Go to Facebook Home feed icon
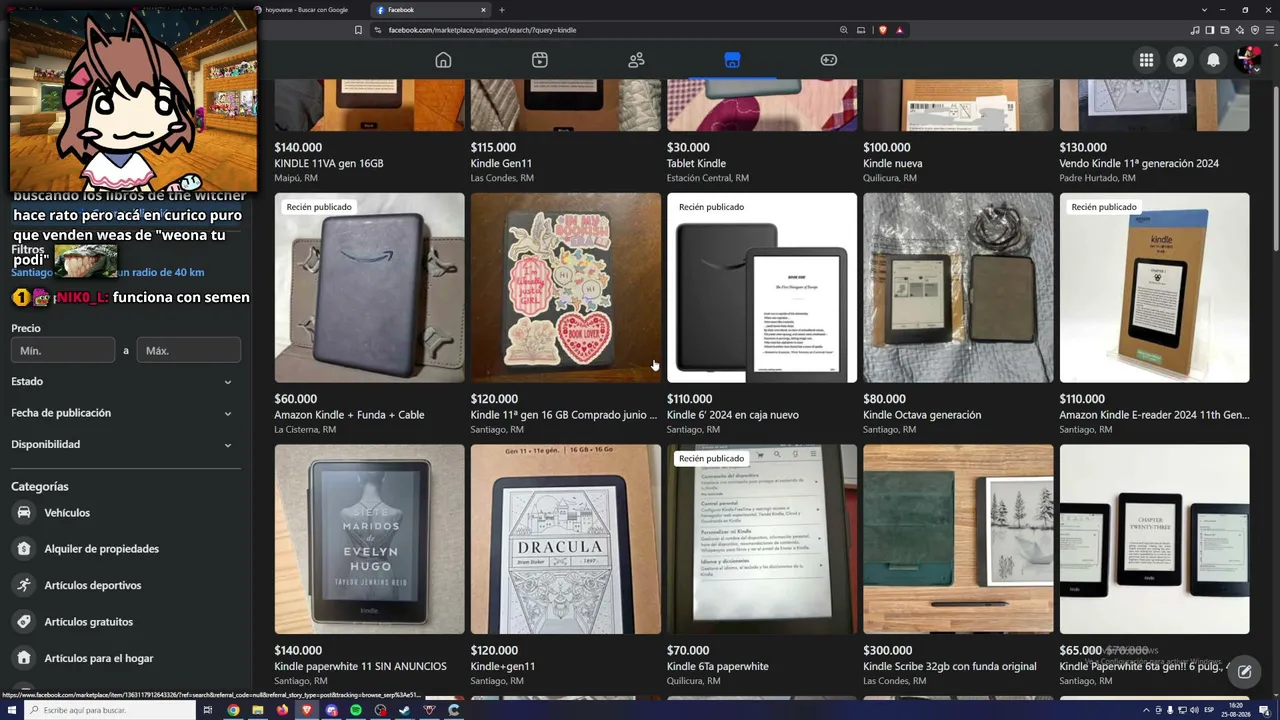This screenshot has width=1280, height=720. click(x=443, y=60)
